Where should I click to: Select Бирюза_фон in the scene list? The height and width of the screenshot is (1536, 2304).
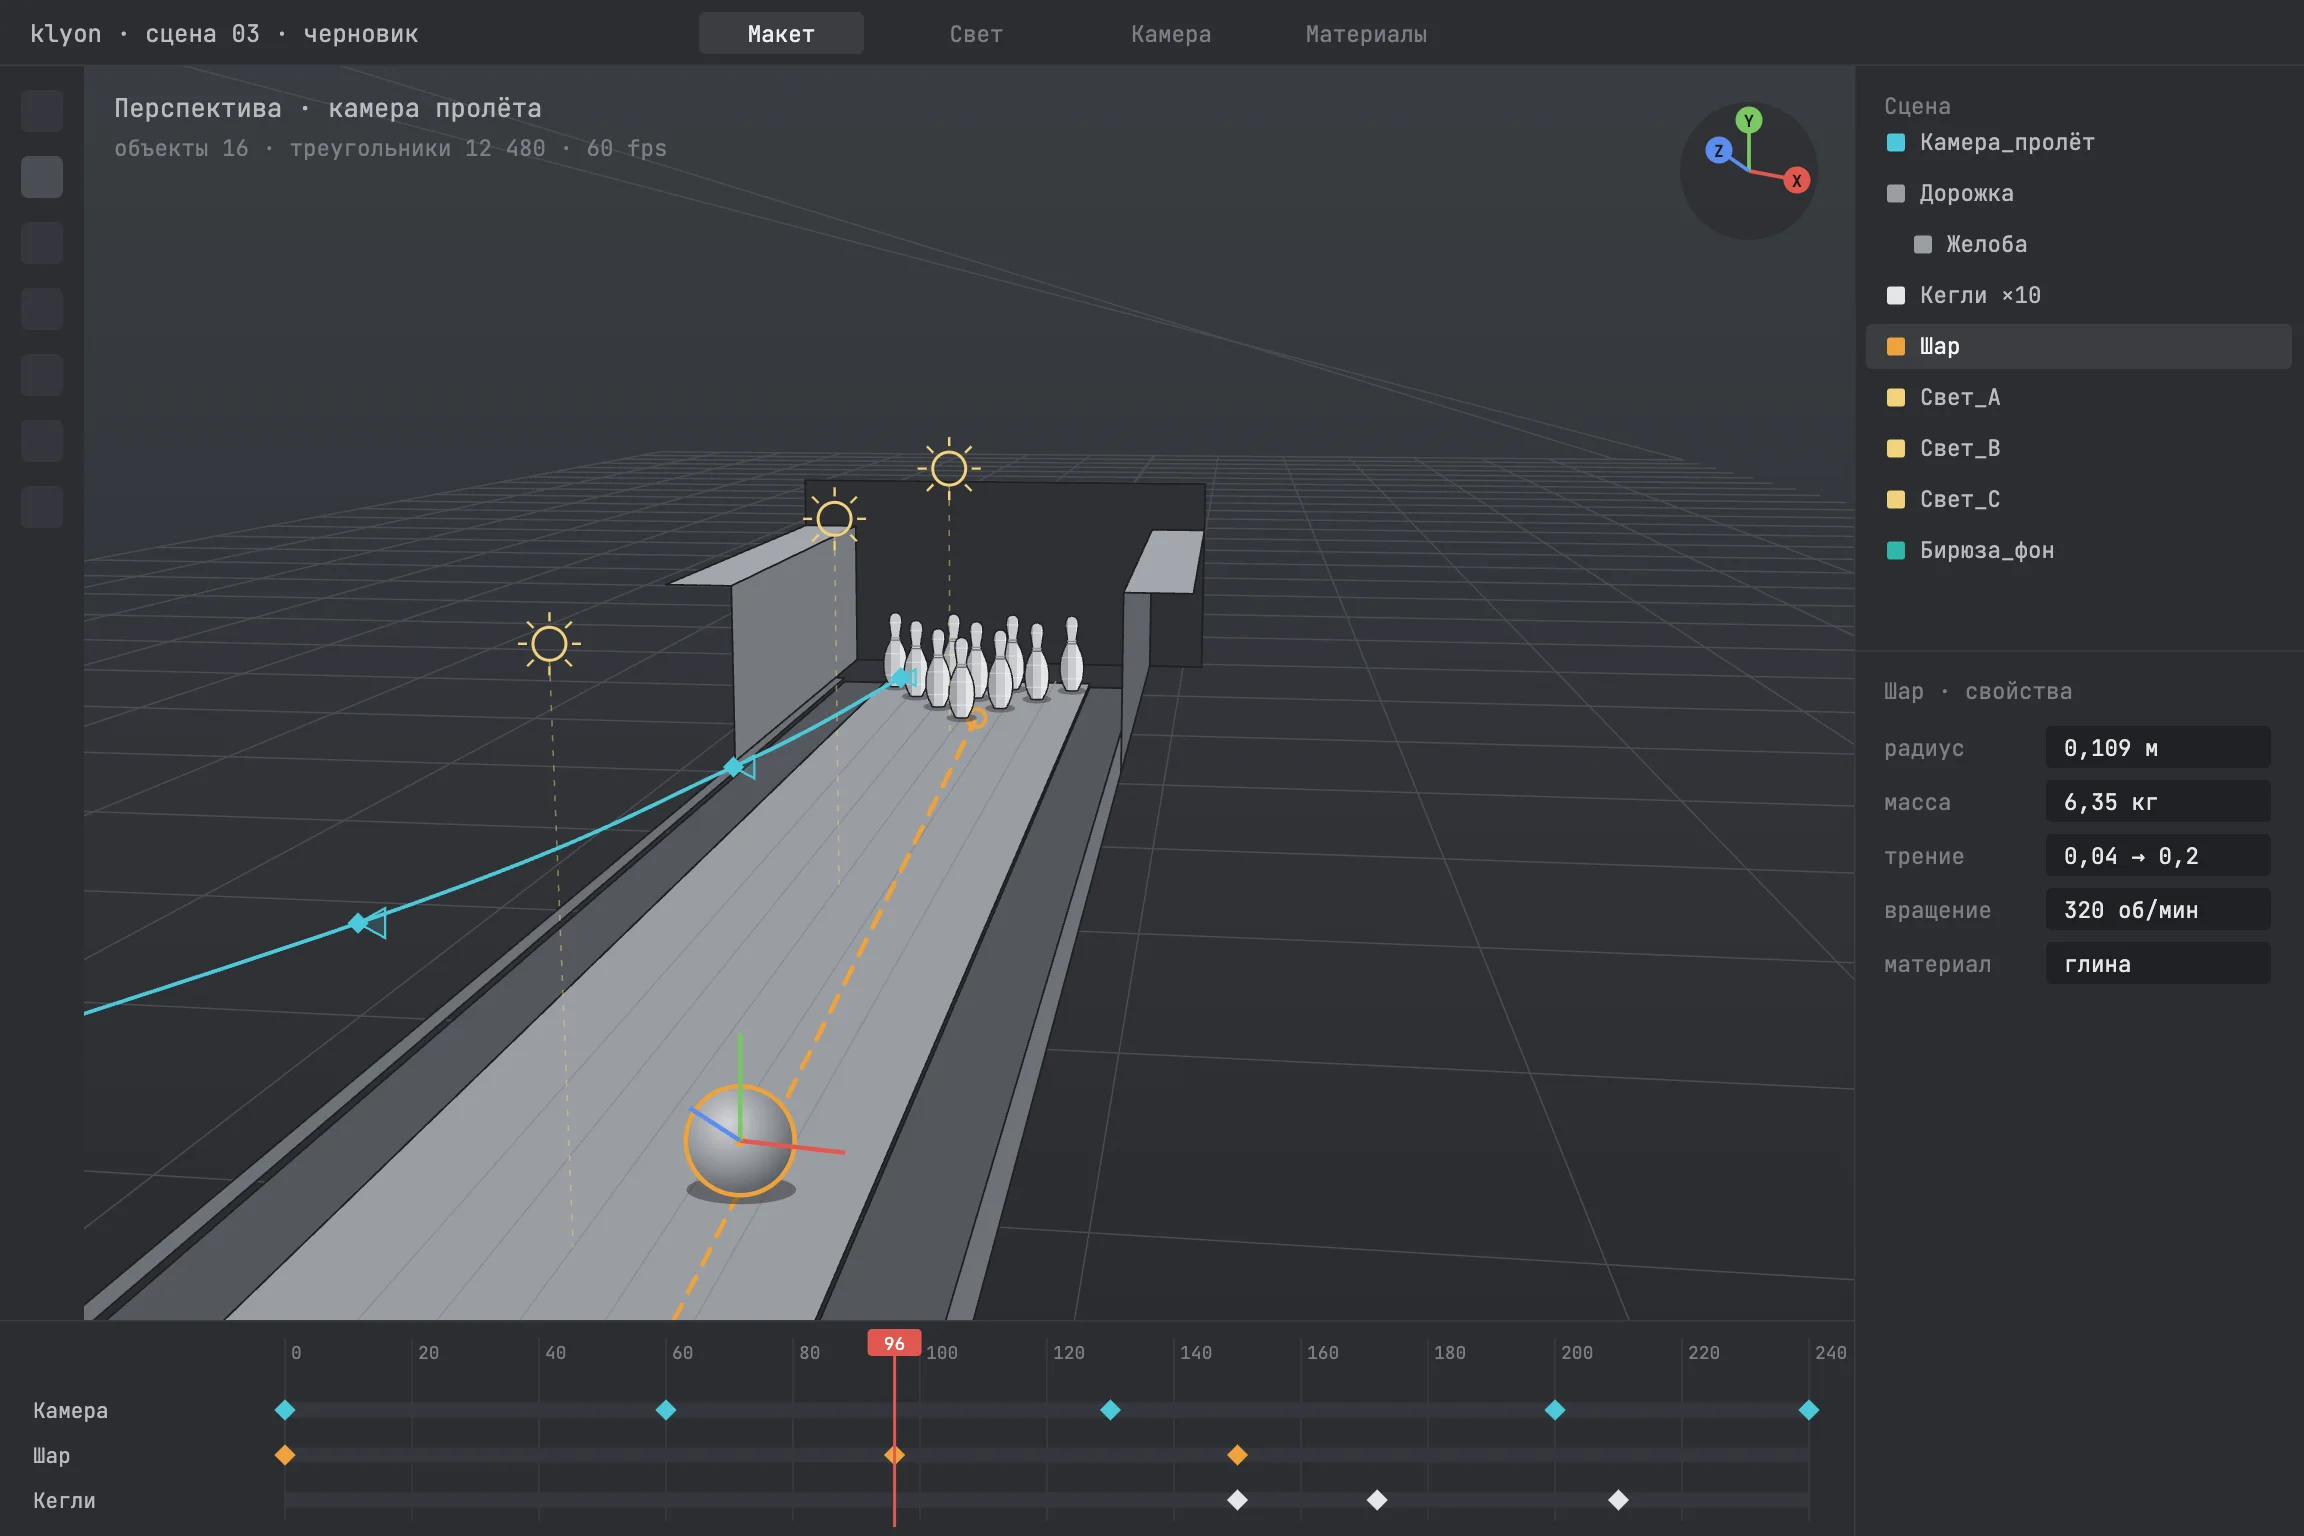point(2078,550)
